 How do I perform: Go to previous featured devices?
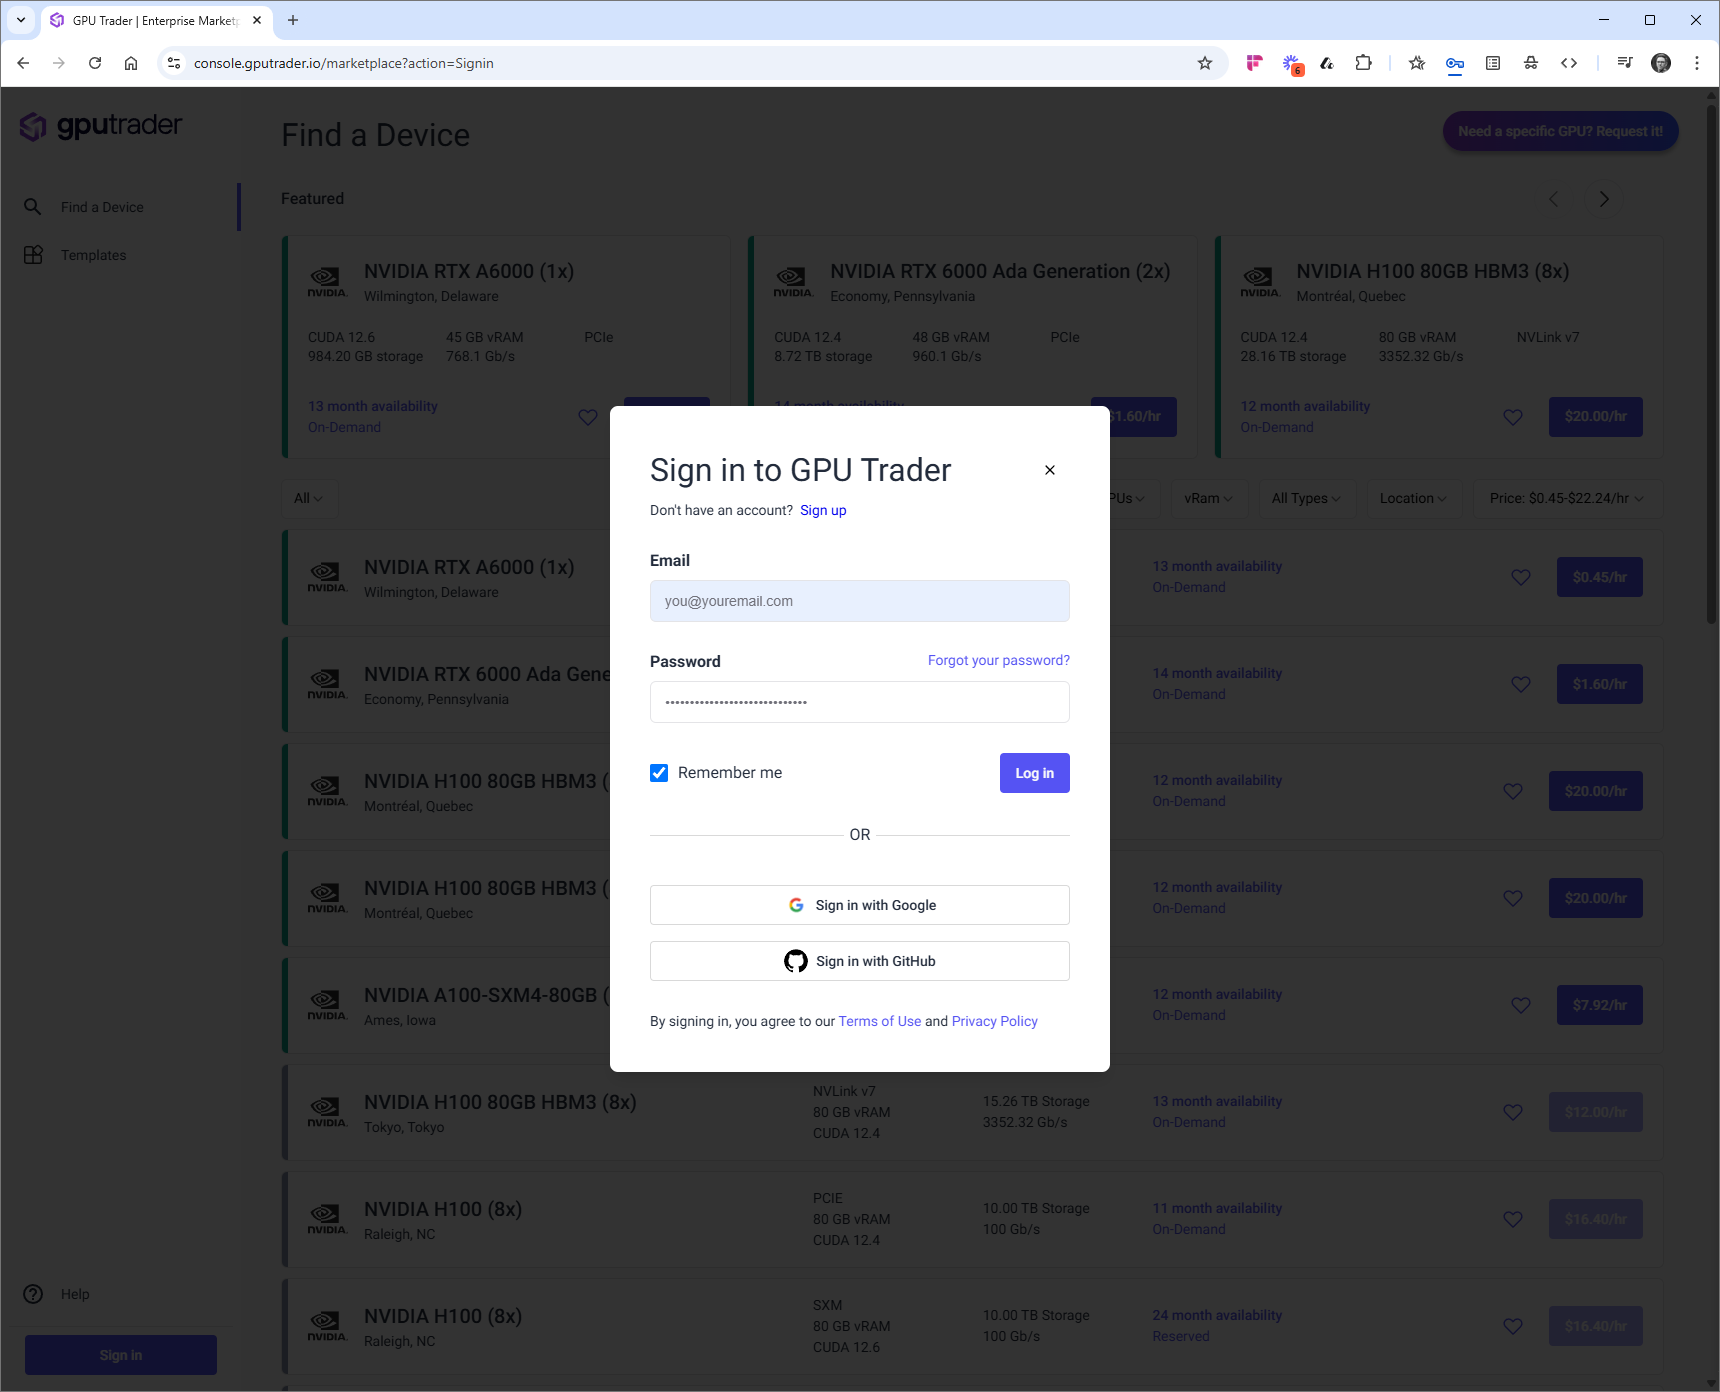coord(1554,199)
